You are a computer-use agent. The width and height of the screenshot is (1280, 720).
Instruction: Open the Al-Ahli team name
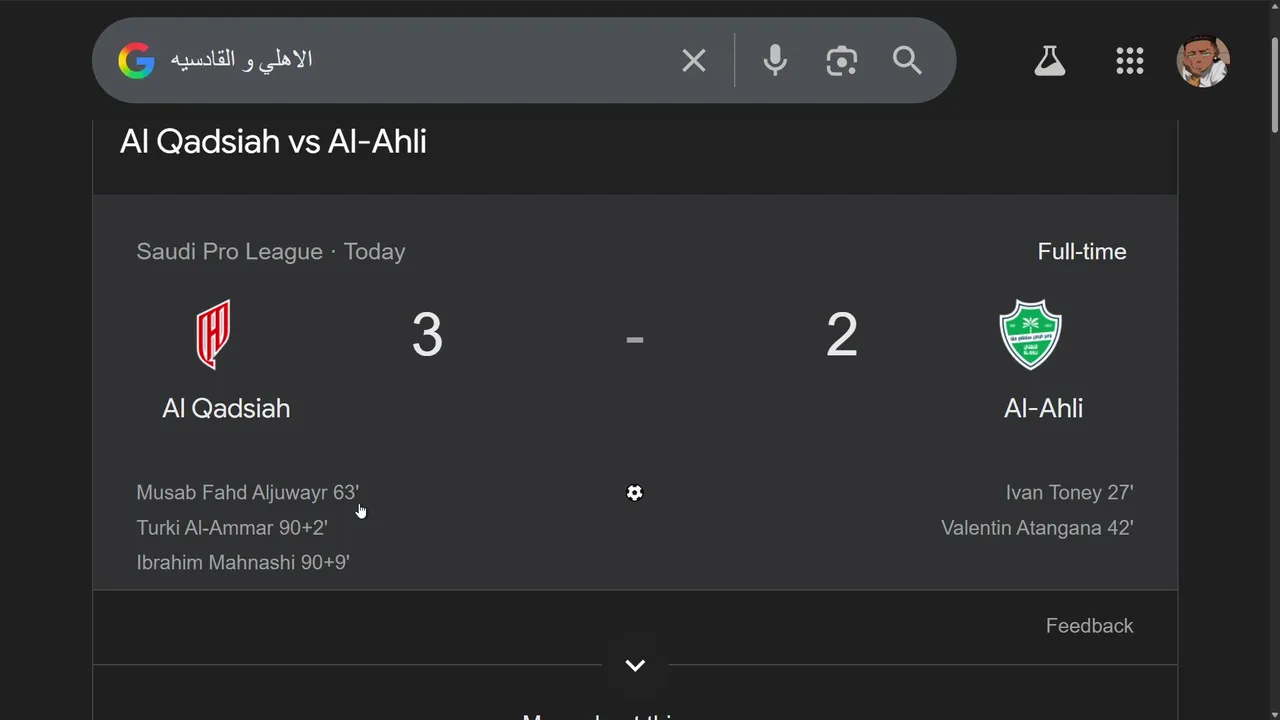click(x=1043, y=408)
